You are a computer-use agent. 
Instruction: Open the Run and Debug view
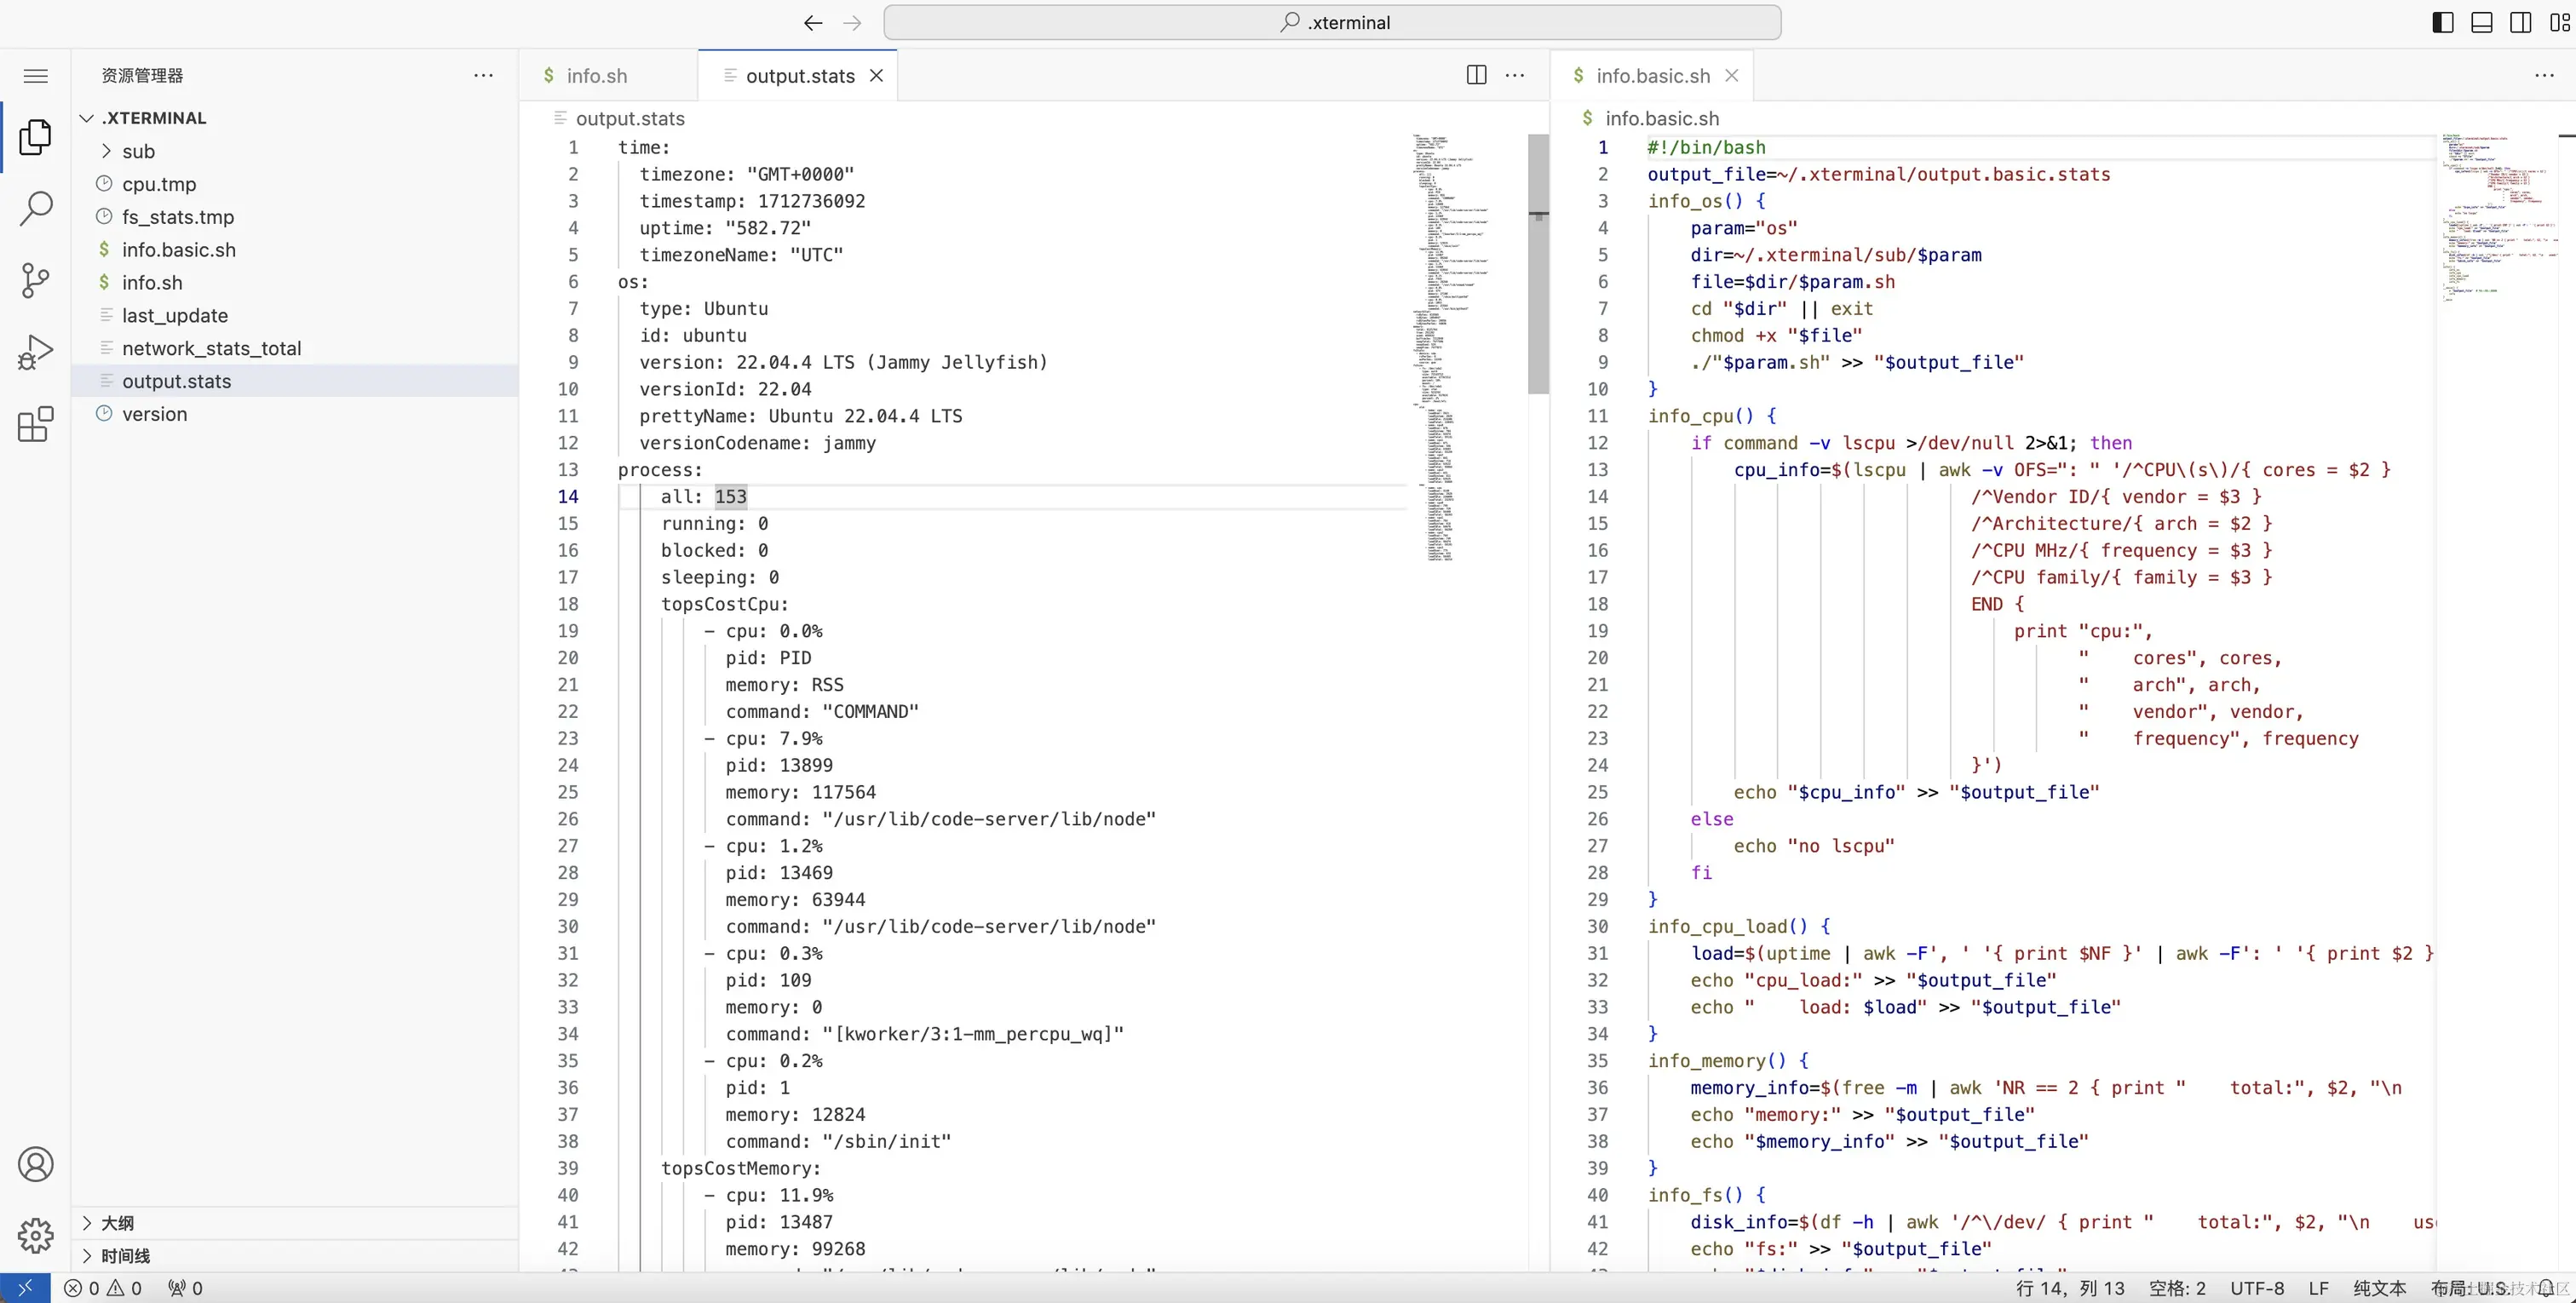36,352
